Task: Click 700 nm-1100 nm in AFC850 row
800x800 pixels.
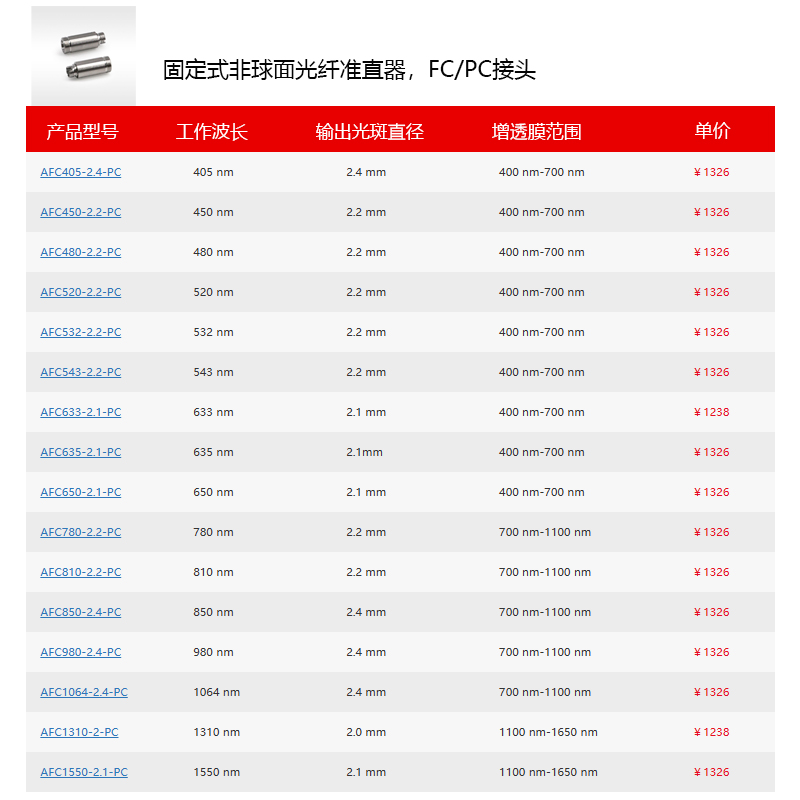Action: [x=545, y=612]
